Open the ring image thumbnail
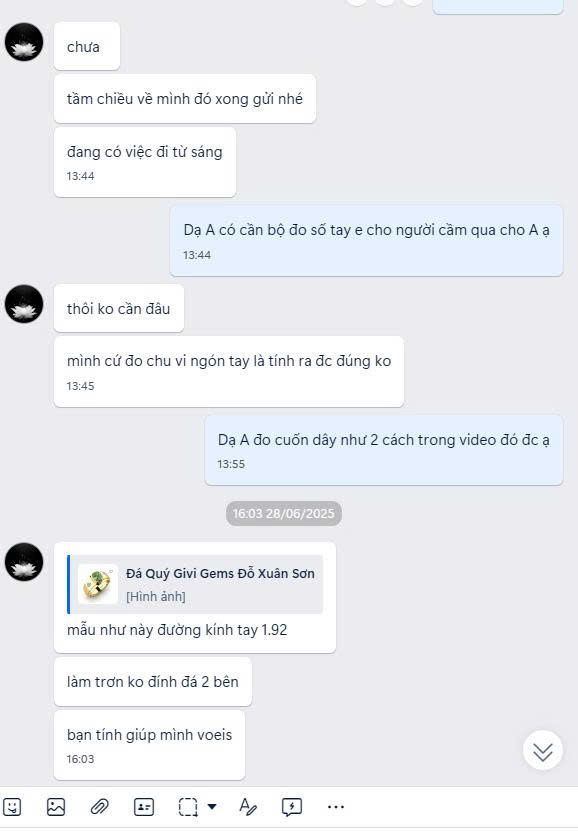Image resolution: width=578 pixels, height=836 pixels. (98, 584)
